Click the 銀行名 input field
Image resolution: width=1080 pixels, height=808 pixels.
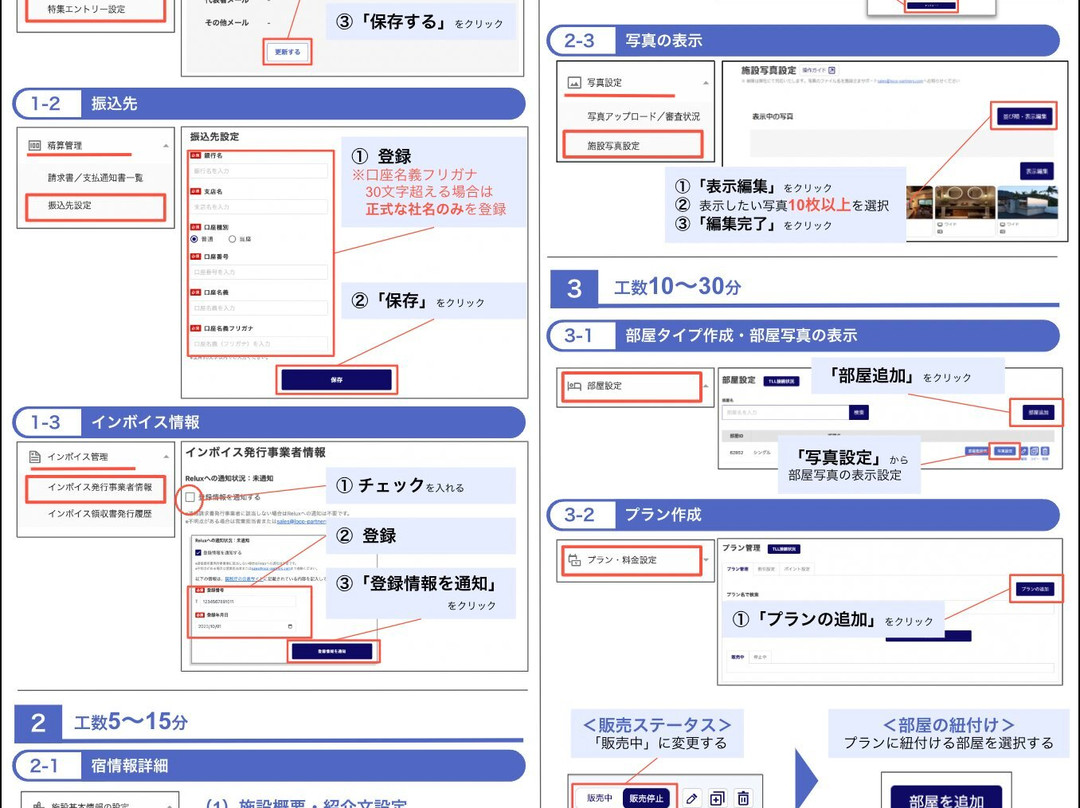258,171
